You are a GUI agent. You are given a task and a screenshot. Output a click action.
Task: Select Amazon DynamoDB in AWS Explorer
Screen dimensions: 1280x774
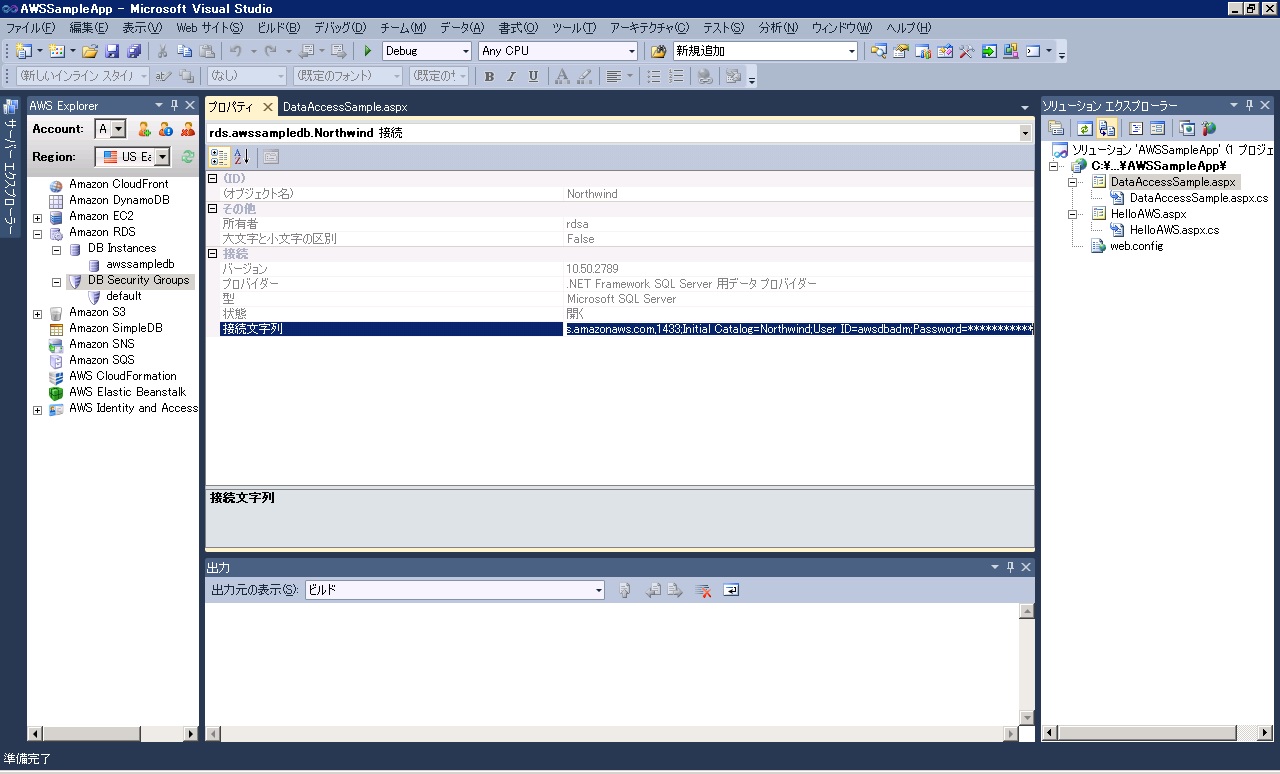click(x=119, y=200)
